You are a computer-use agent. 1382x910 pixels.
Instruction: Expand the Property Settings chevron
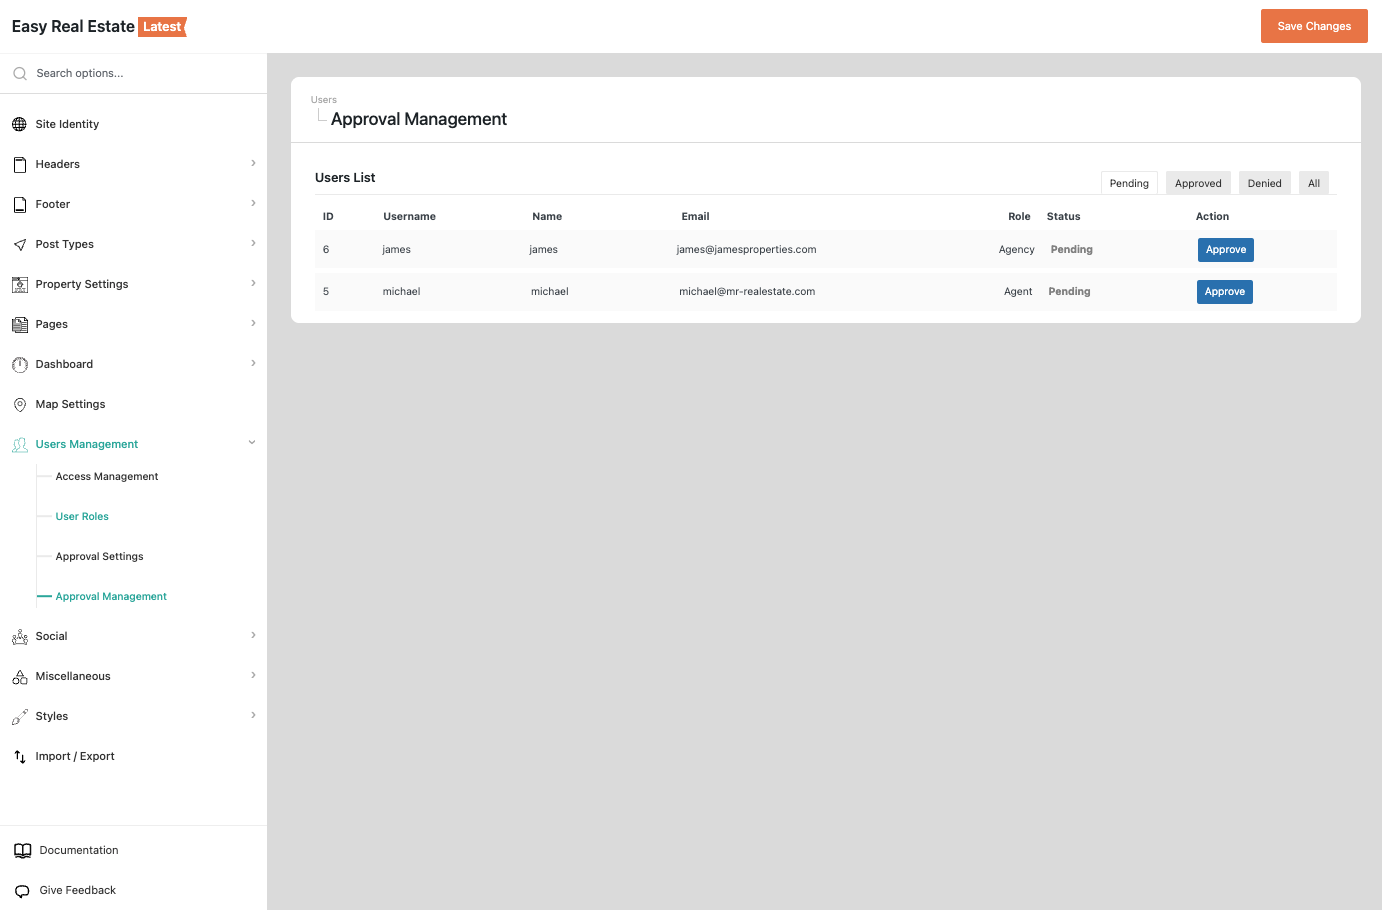[253, 283]
